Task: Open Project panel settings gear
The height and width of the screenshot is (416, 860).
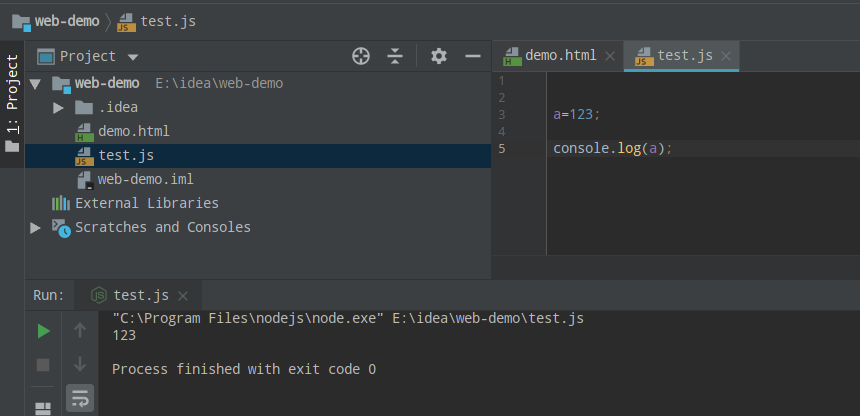Action: (x=438, y=56)
